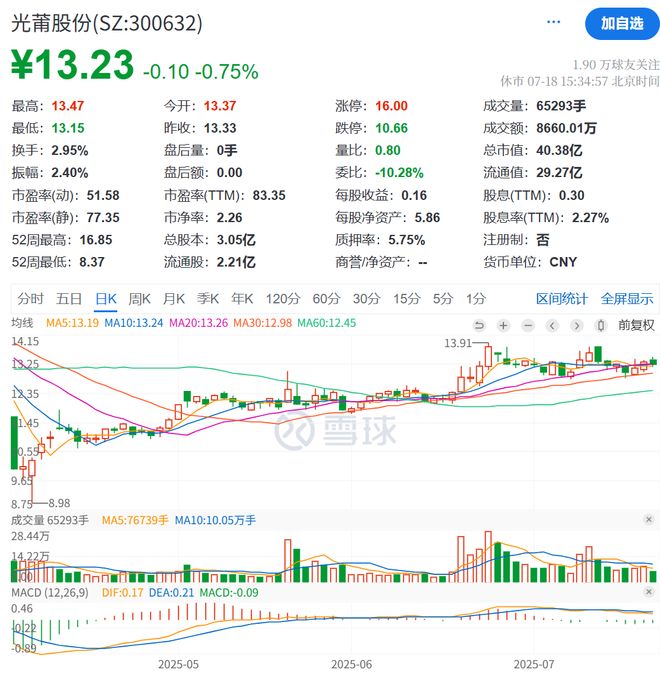The width and height of the screenshot is (660, 681).
Task: Toggle candlestick style icon
Action: click(x=601, y=325)
